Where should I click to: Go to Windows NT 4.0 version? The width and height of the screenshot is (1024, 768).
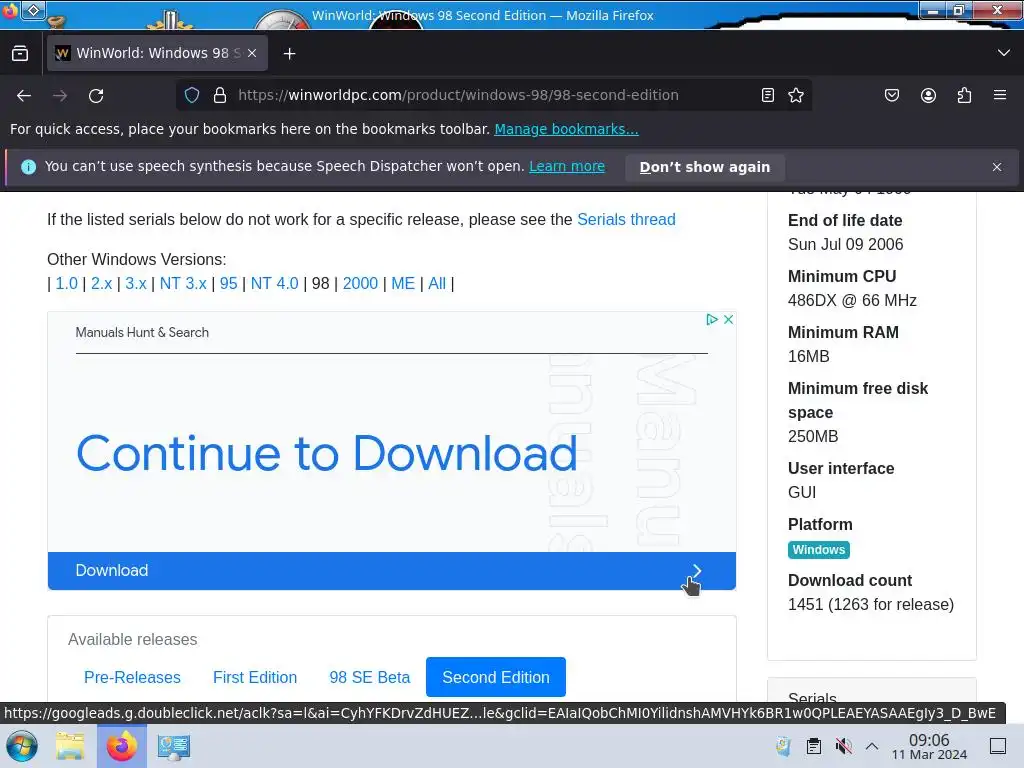275,283
